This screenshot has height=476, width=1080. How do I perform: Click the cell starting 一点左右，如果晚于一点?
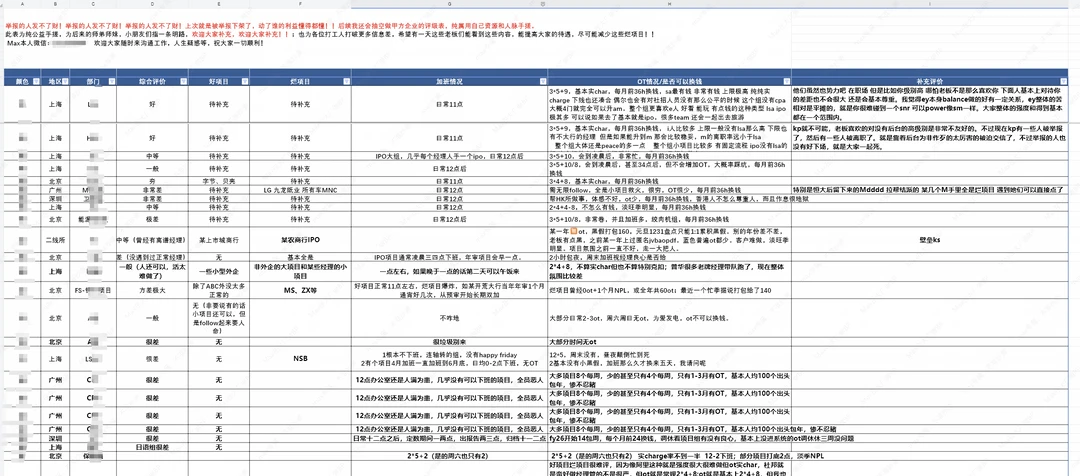448,271
